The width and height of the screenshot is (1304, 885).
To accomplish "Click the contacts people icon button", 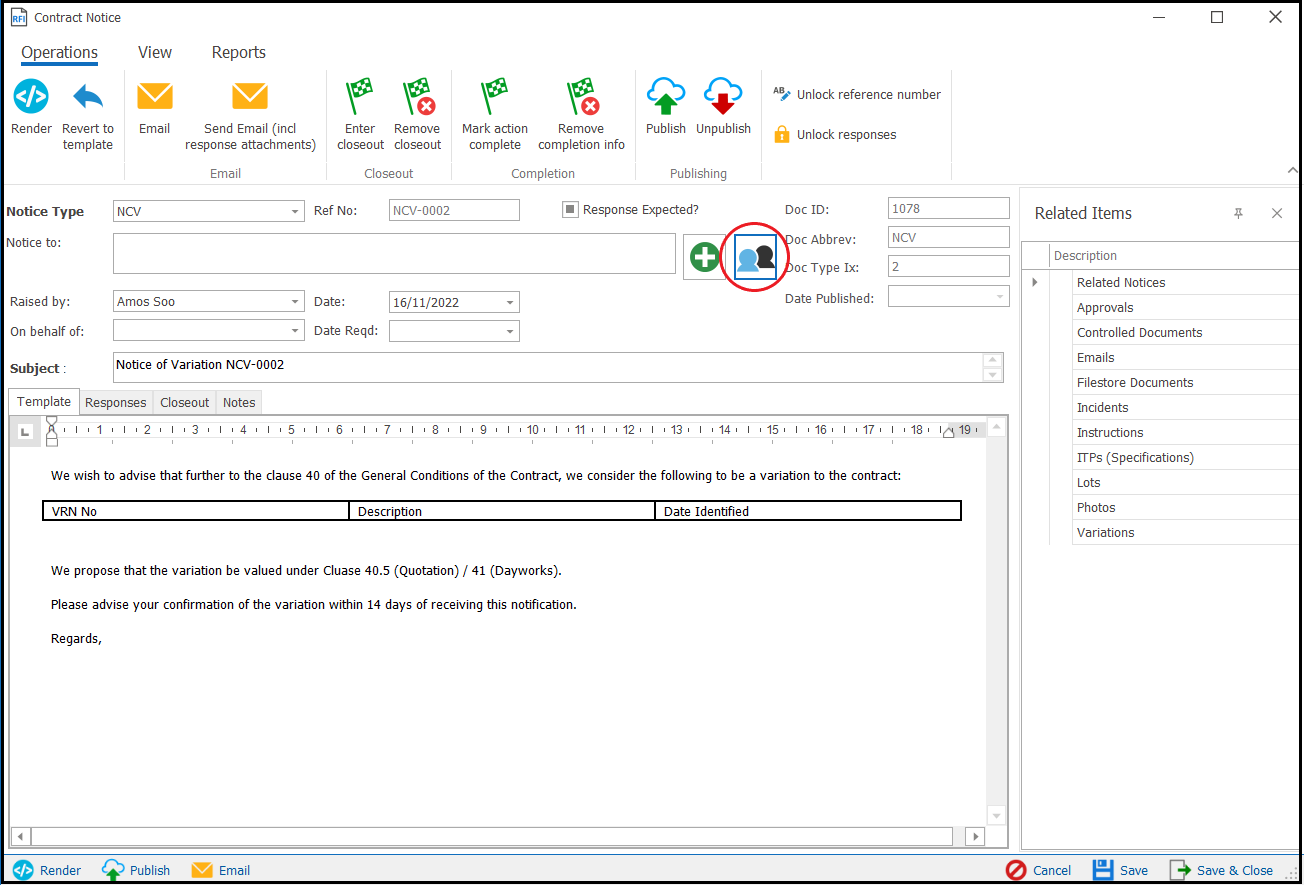I will (x=755, y=257).
